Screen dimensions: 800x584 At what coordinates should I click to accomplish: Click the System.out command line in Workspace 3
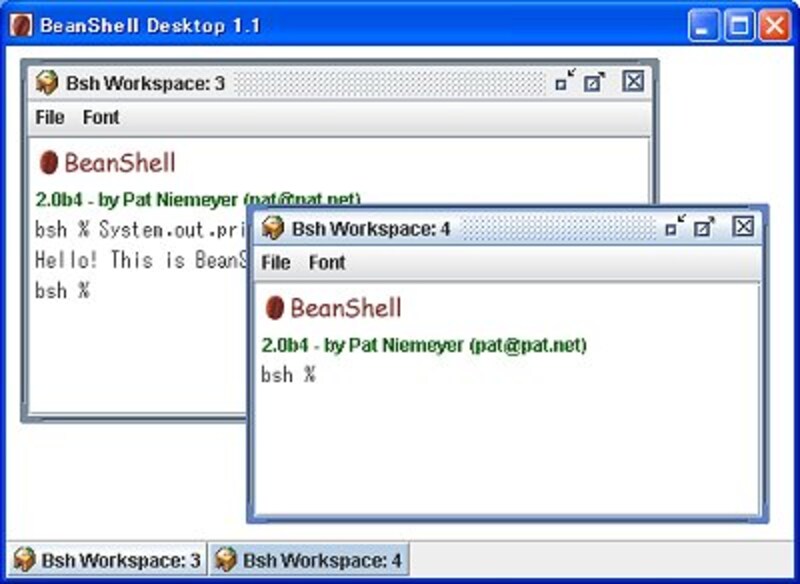[x=141, y=230]
